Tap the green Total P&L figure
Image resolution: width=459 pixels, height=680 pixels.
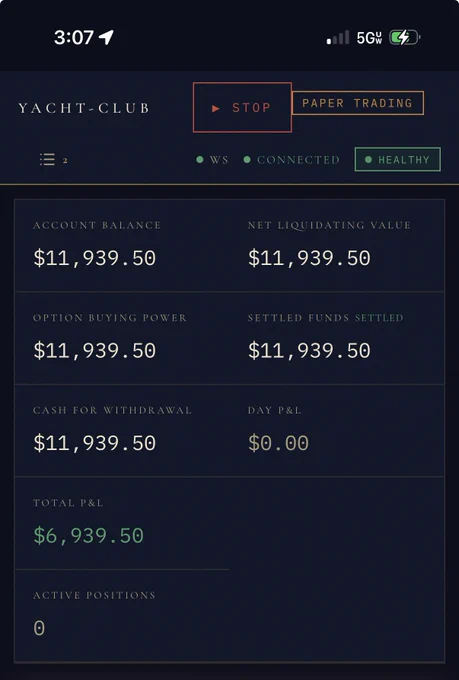pyautogui.click(x=89, y=535)
